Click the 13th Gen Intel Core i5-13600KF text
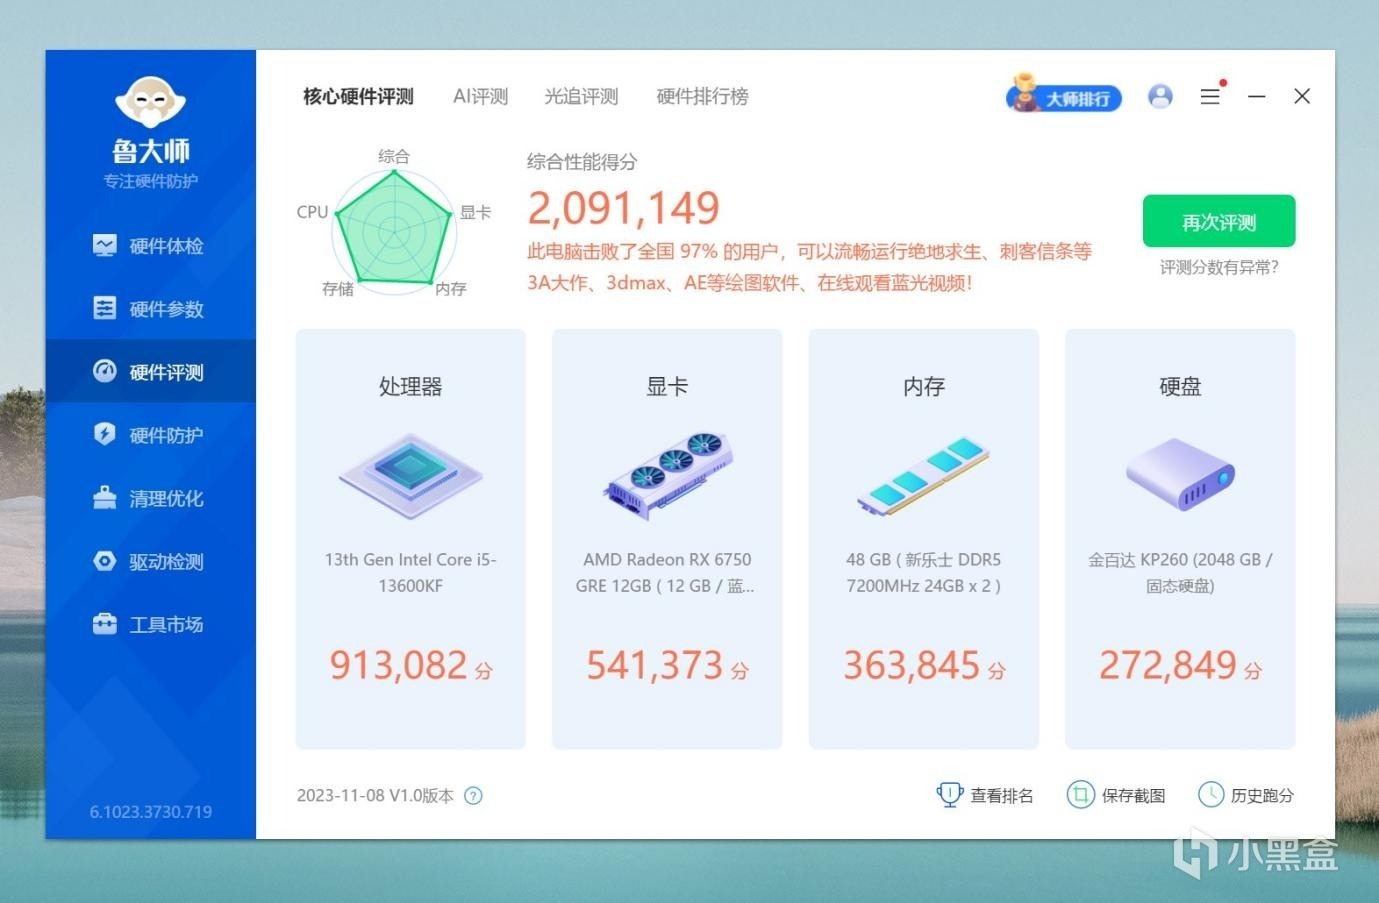1379x903 pixels. [x=411, y=573]
